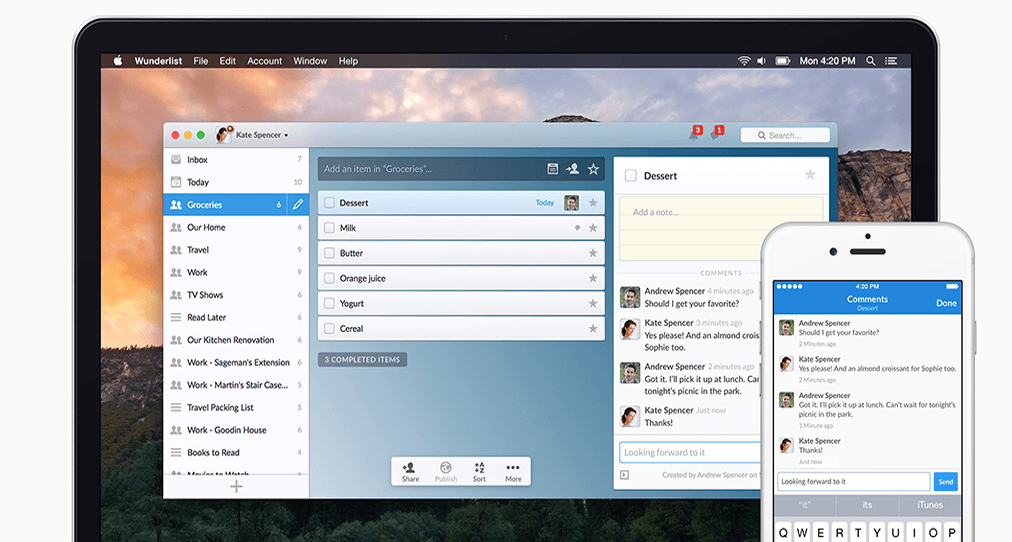Viewport: 1012px width, 542px height.
Task: Click the desktop comment field 'Looking forward to it'
Action: [x=691, y=452]
